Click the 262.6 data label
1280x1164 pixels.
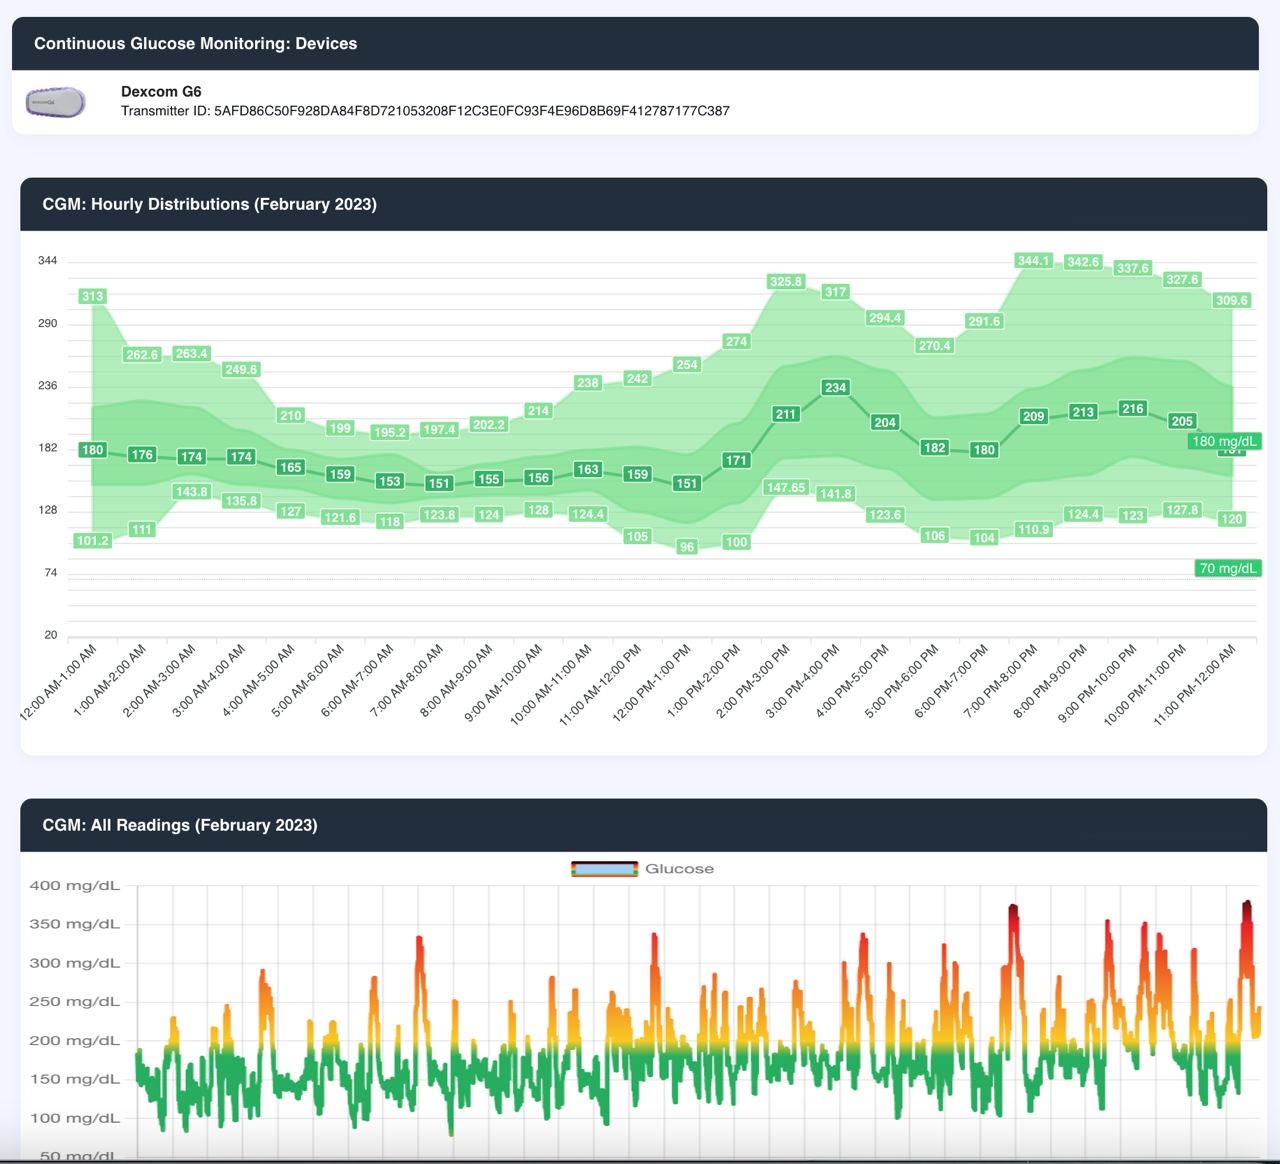pyautogui.click(x=142, y=354)
